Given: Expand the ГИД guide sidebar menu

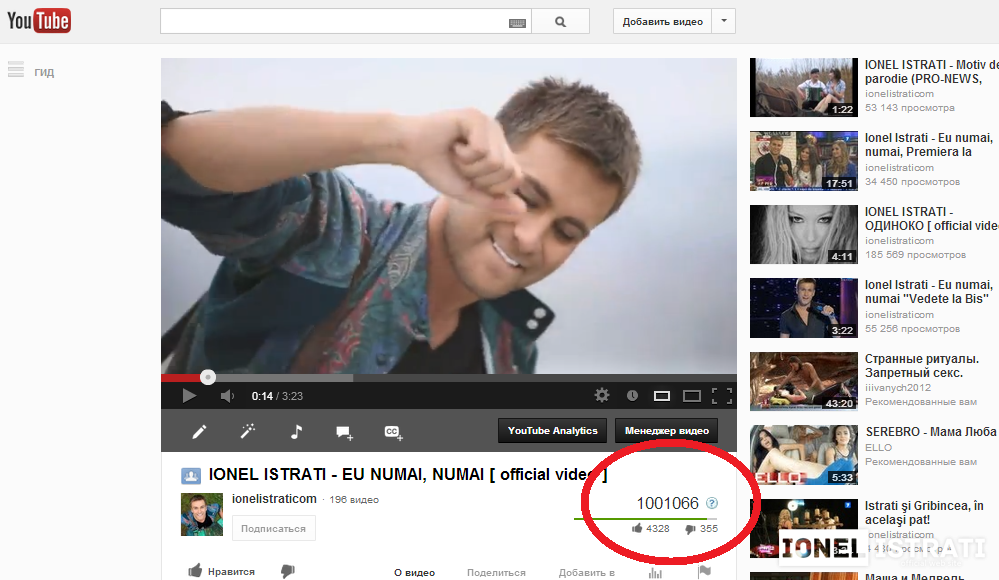Looking at the screenshot, I should pyautogui.click(x=30, y=71).
